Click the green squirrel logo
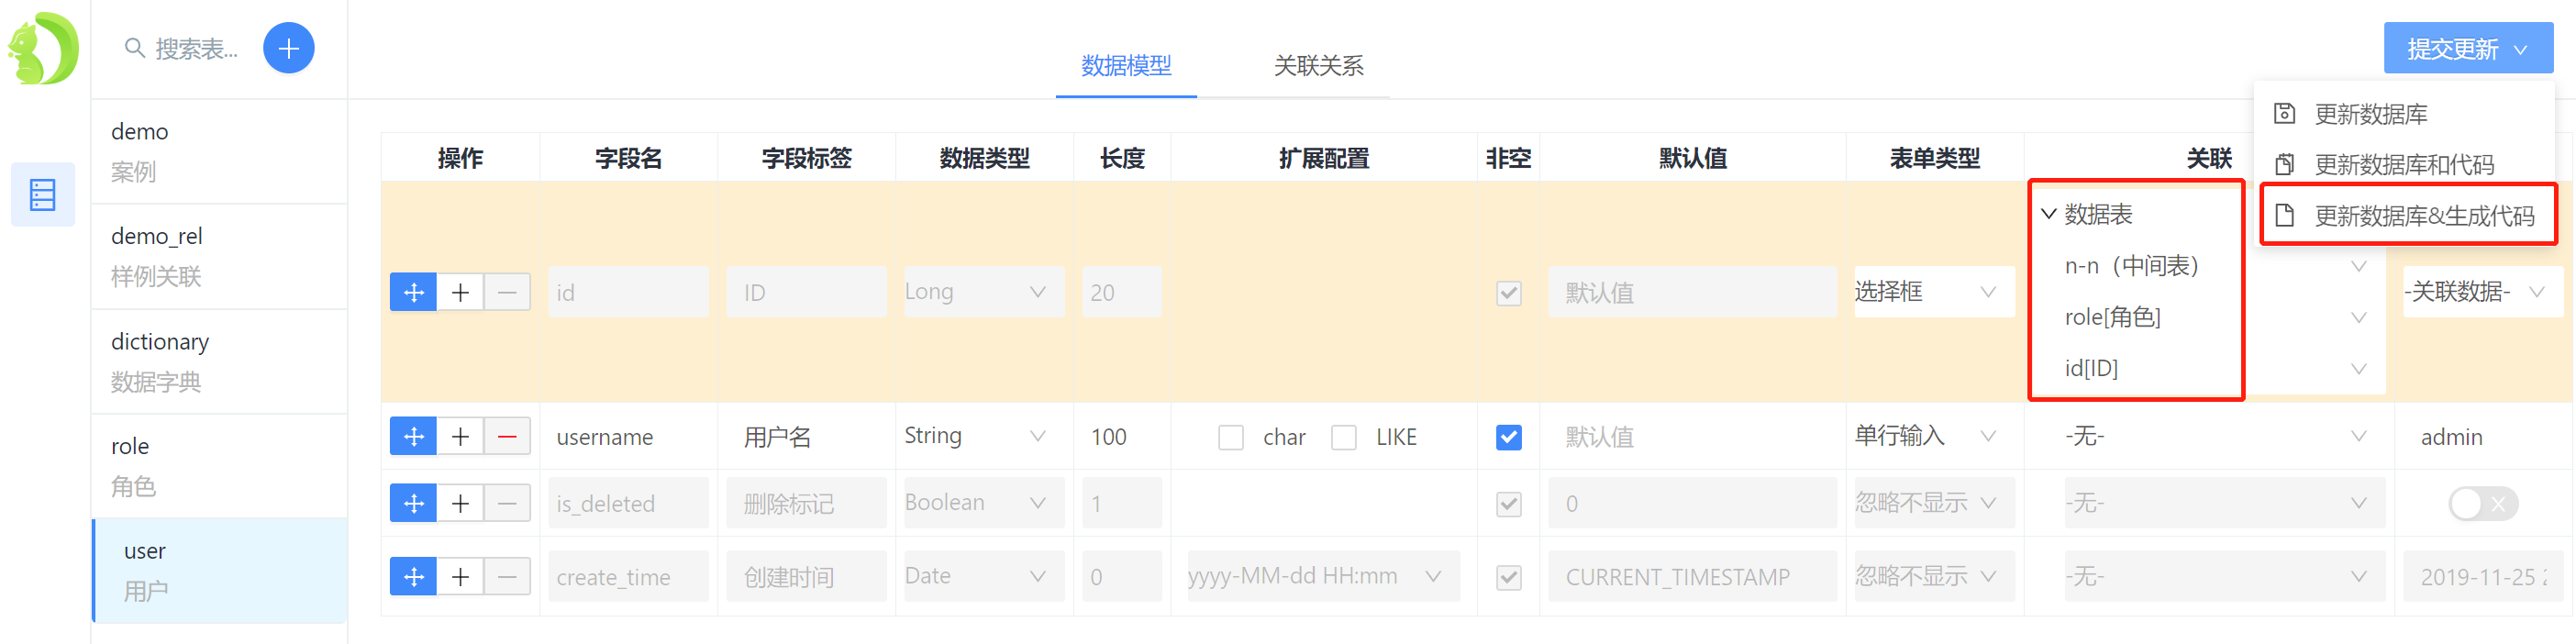Viewport: 2576px width, 644px height. (x=43, y=48)
